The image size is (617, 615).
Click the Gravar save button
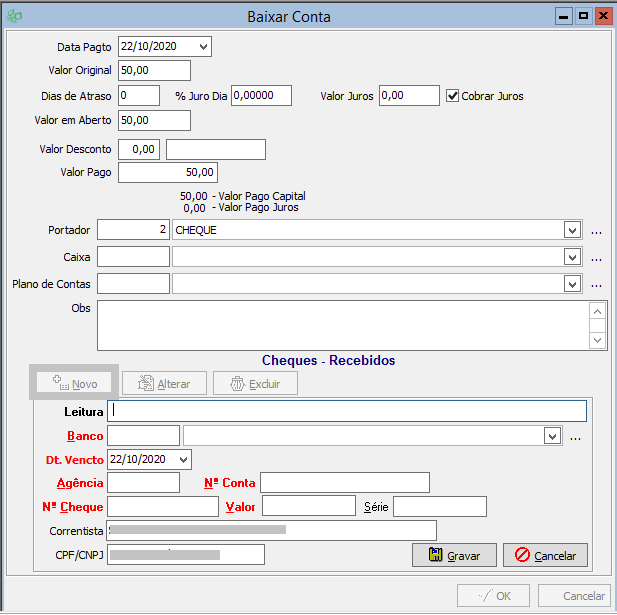[x=454, y=555]
